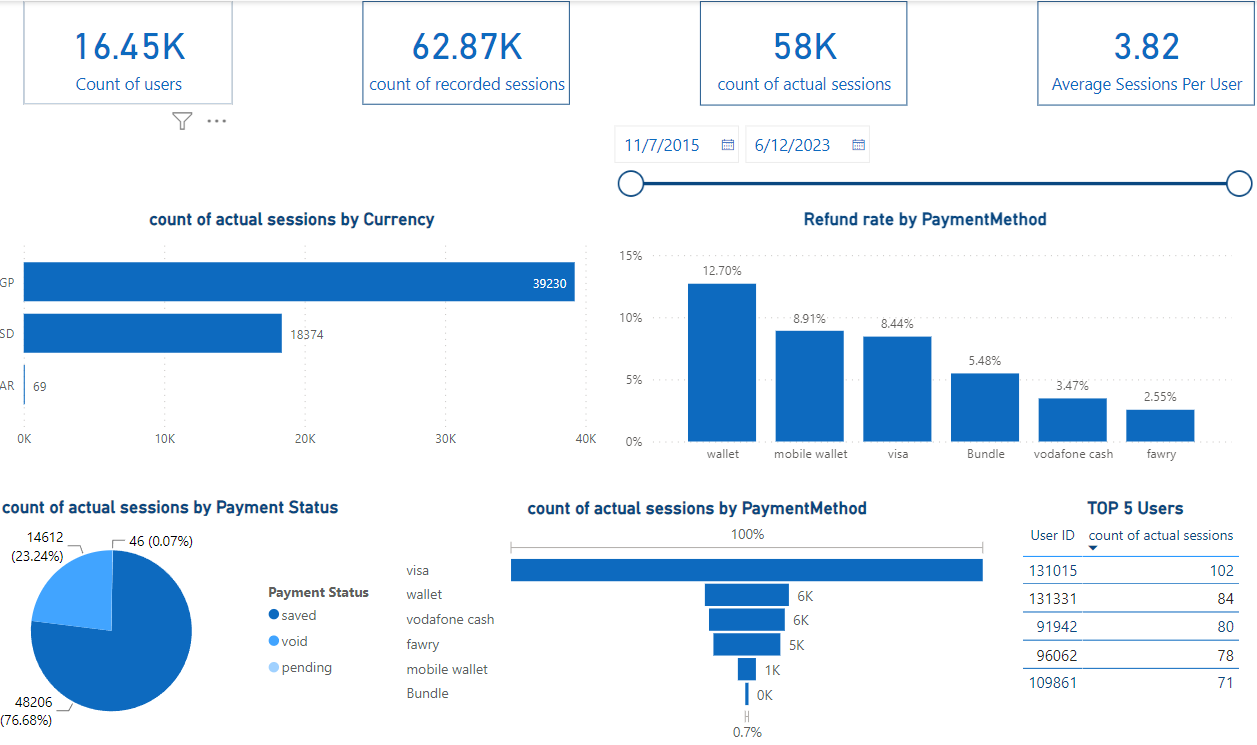The width and height of the screenshot is (1257, 745).
Task: Open the More options ellipsis menu
Action: click(217, 121)
